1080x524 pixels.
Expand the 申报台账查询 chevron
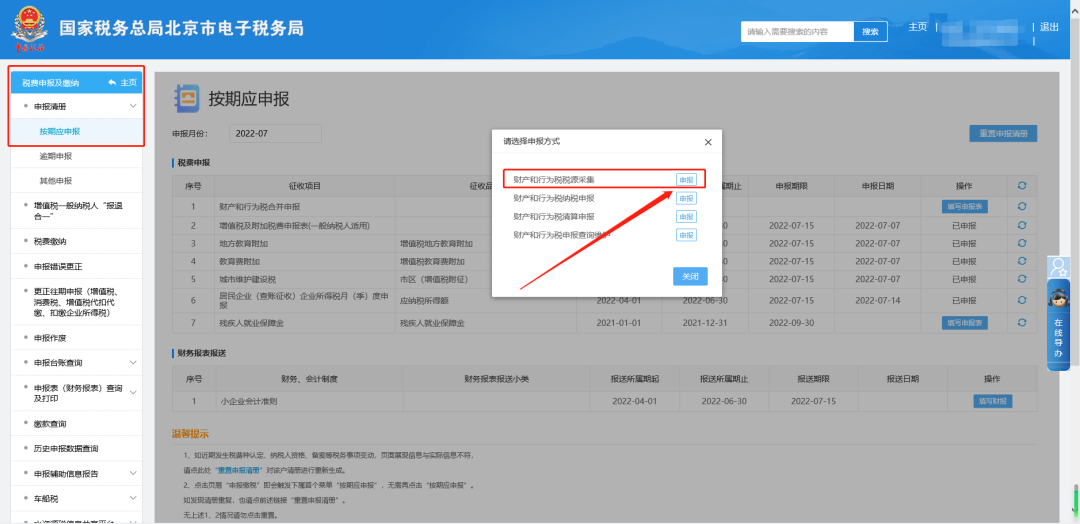click(x=133, y=362)
